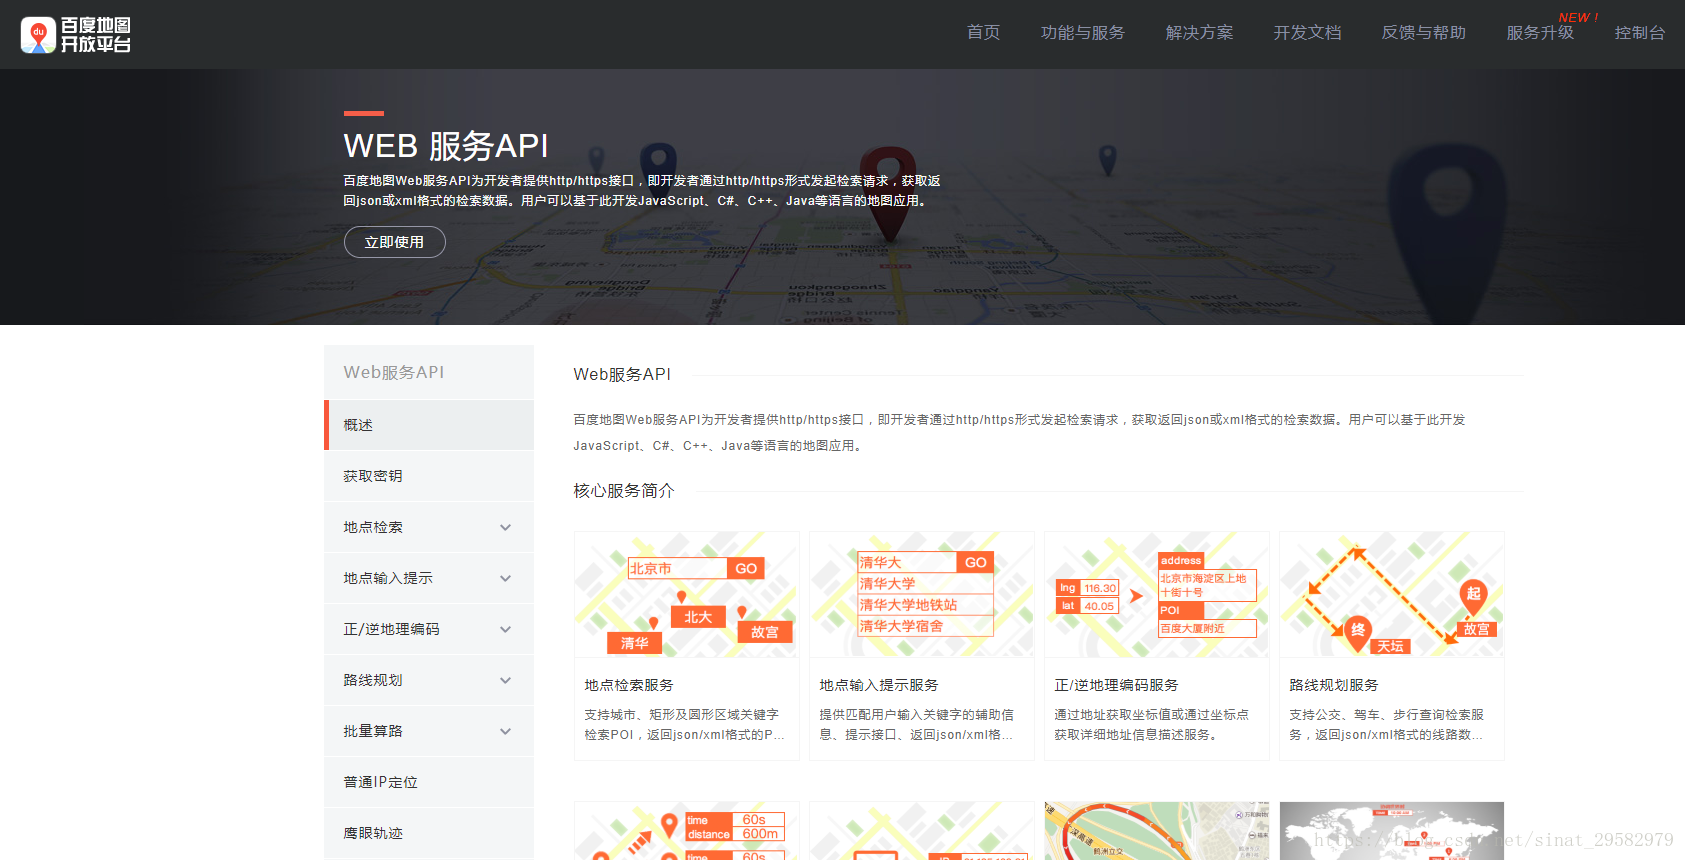Expand the 地点检索 chevron
Image resolution: width=1685 pixels, height=860 pixels.
(x=505, y=527)
